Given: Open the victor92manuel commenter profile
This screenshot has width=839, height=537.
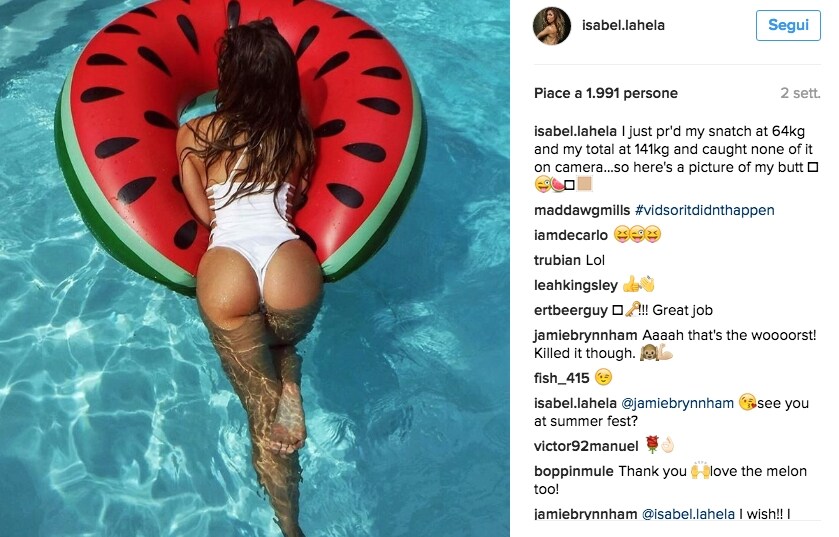Looking at the screenshot, I should pos(586,446).
